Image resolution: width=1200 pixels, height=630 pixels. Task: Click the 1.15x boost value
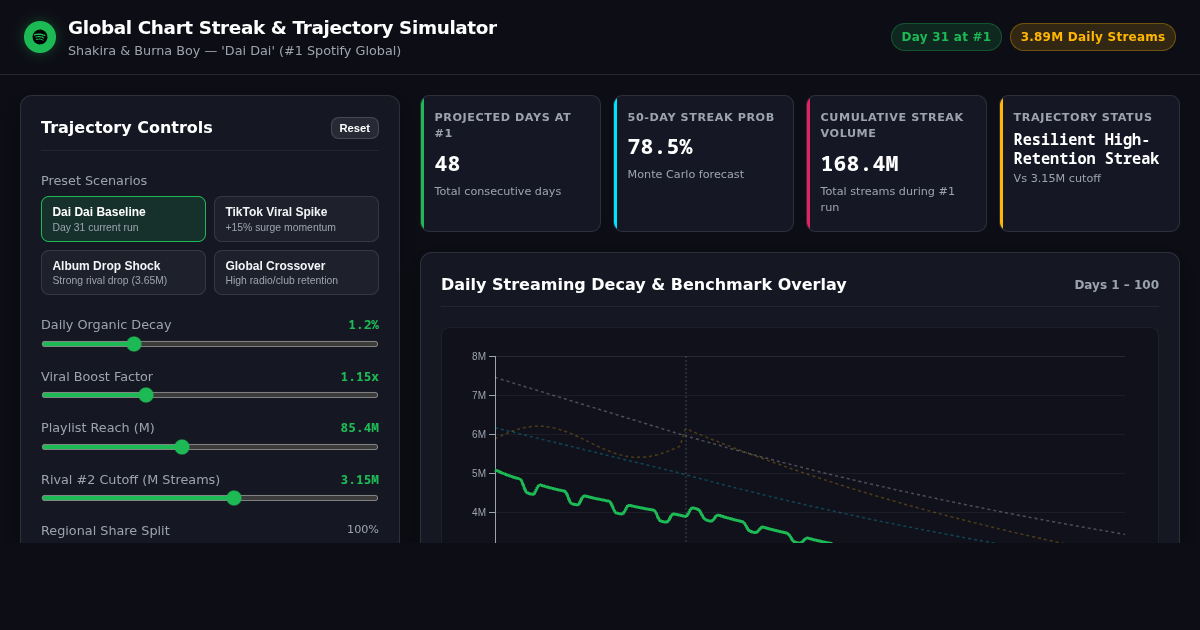tap(359, 377)
